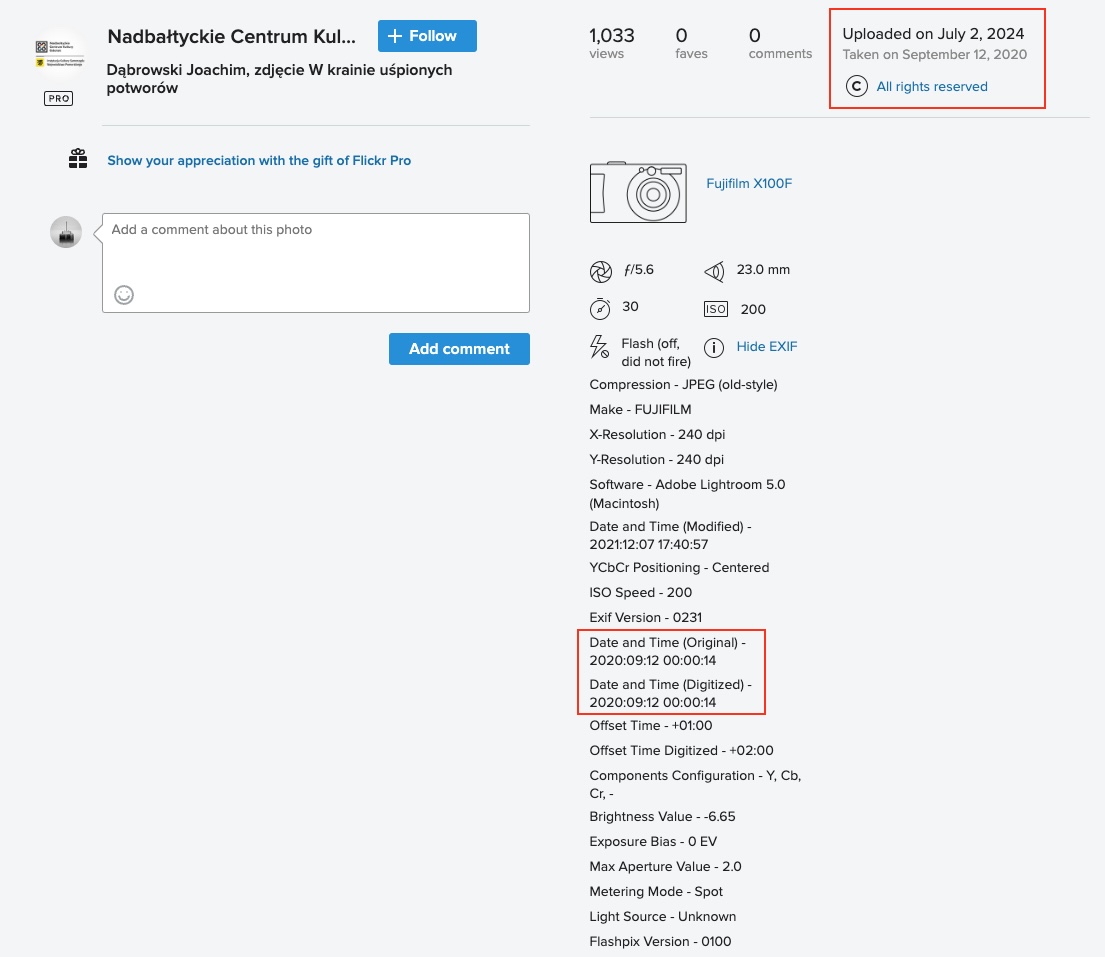Screen dimensions: 1105x957
Task: Open the emoji smiley picker
Action: click(124, 295)
